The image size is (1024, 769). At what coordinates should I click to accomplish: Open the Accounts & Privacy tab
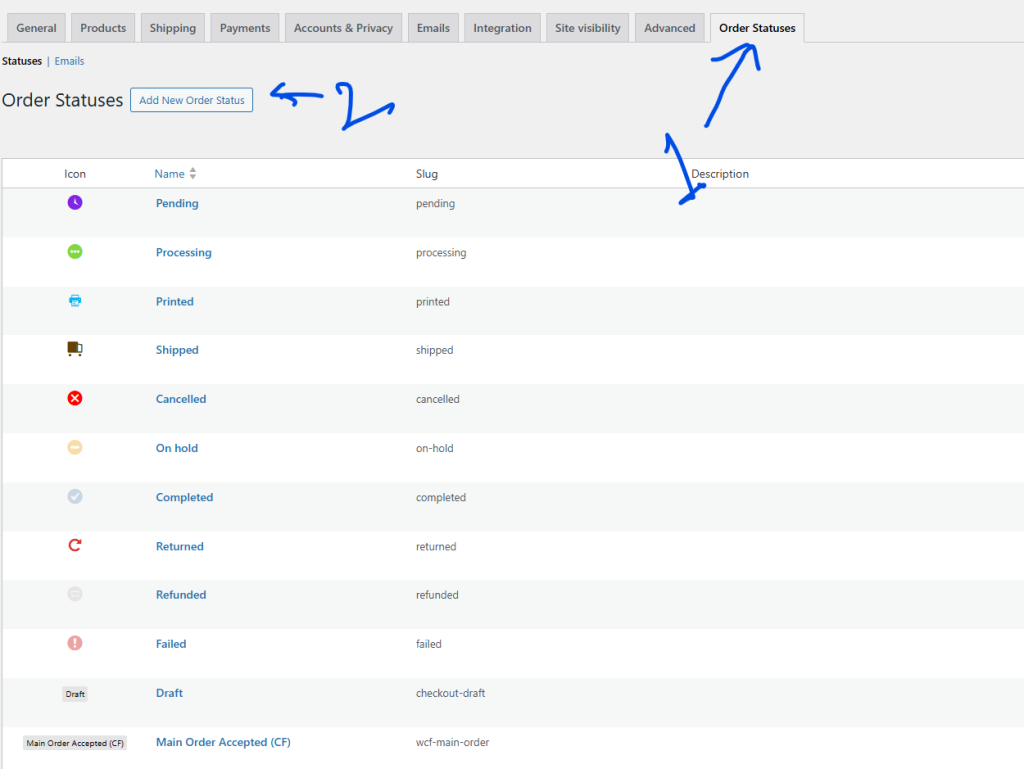pyautogui.click(x=343, y=28)
